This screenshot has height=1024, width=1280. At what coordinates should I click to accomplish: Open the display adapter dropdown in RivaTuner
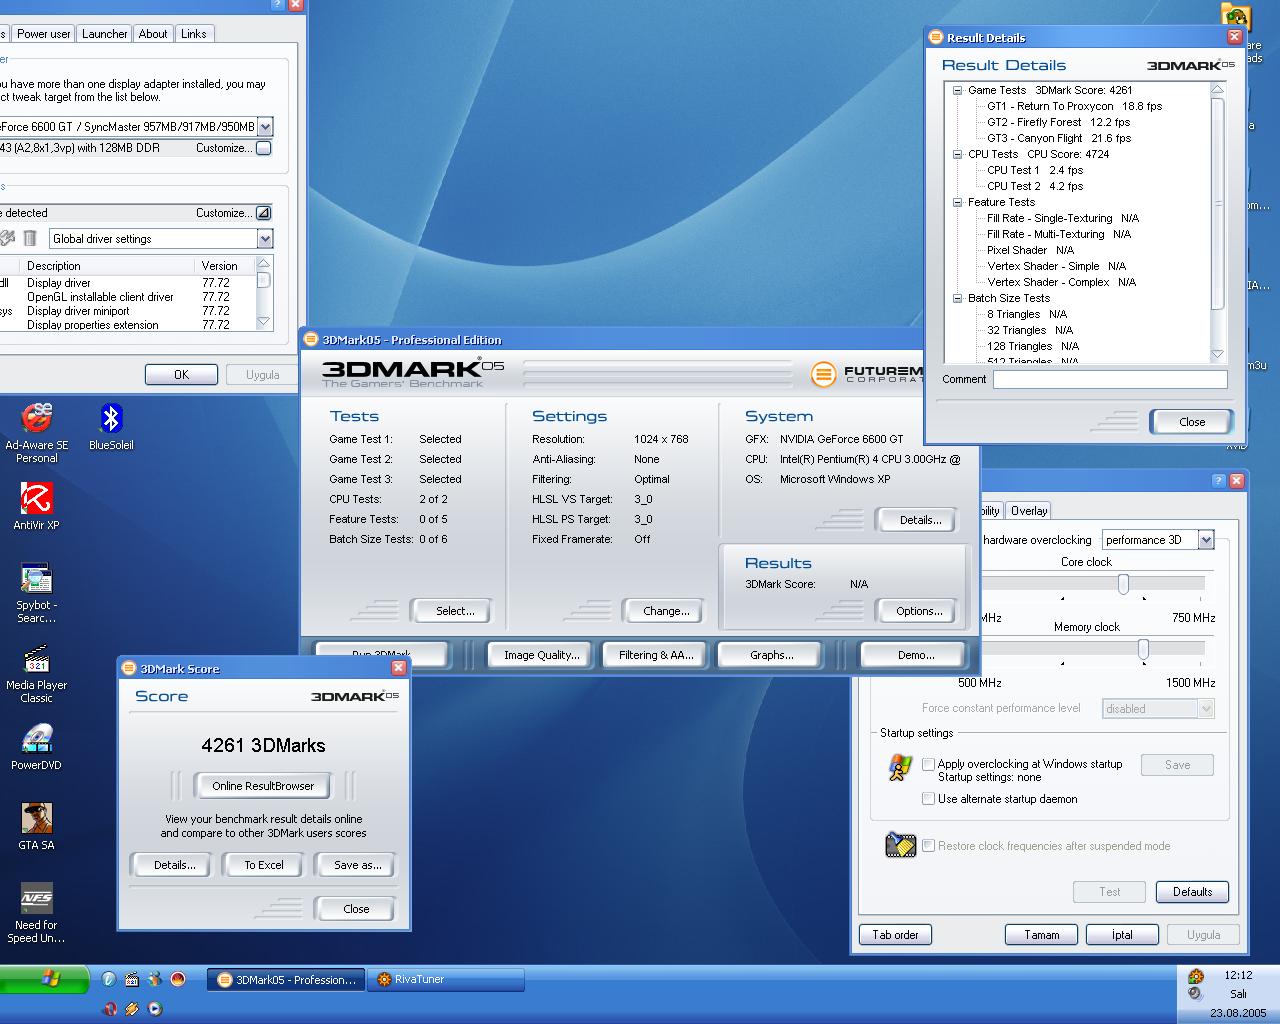point(265,127)
